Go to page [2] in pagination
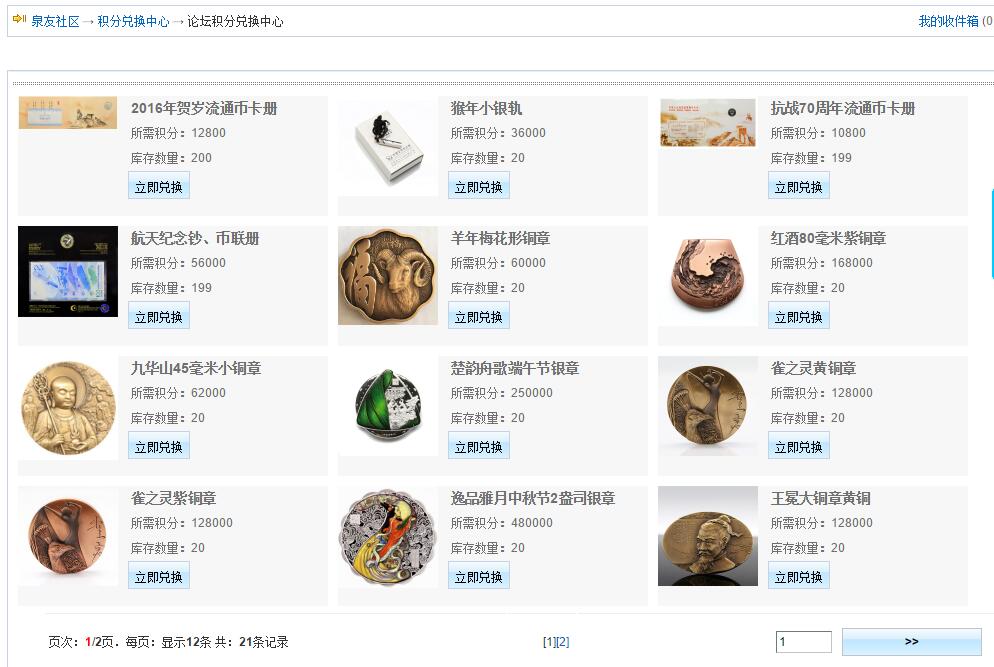Screen dimensions: 994x667 pyautogui.click(x=563, y=642)
